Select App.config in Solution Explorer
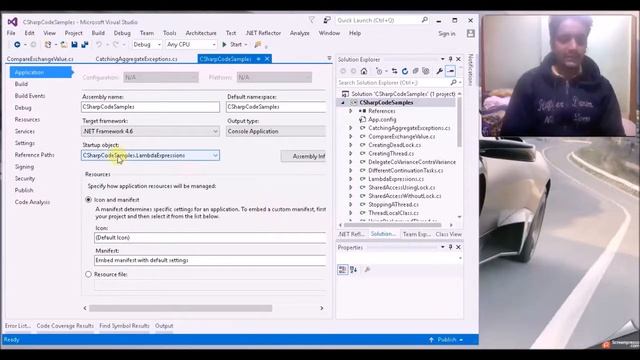This screenshot has width=640, height=360. [382, 120]
